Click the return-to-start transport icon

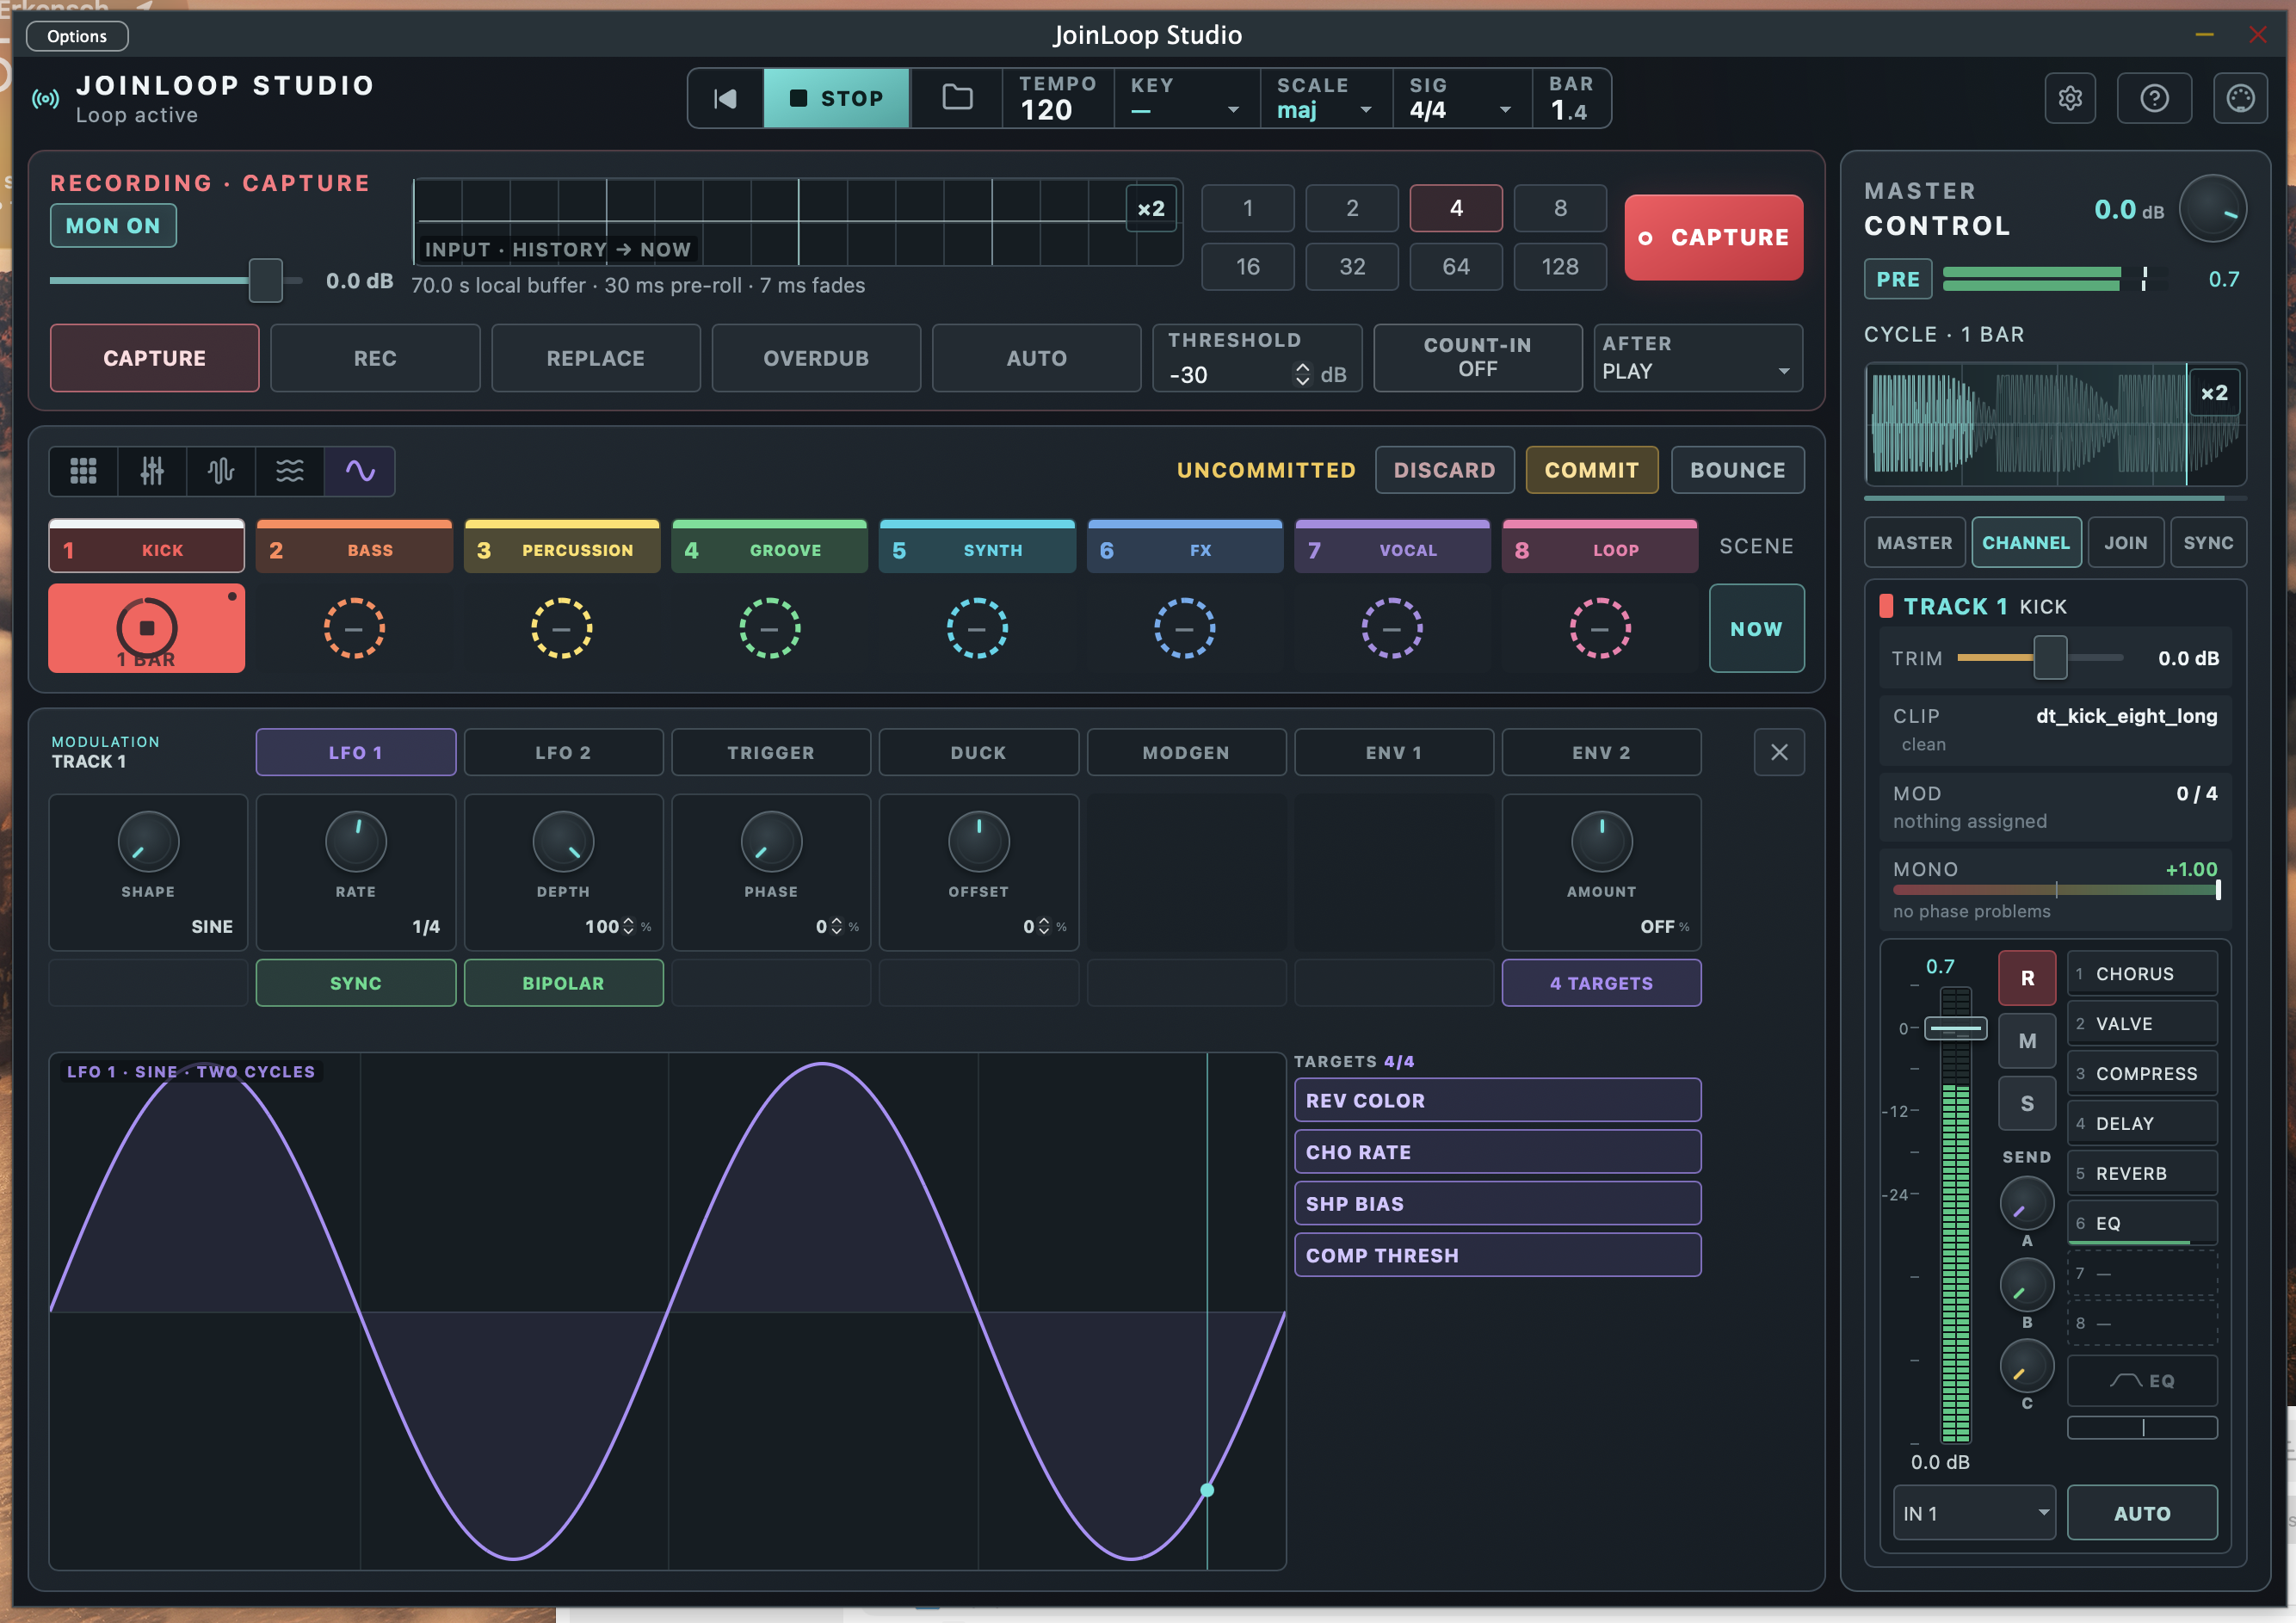(725, 98)
